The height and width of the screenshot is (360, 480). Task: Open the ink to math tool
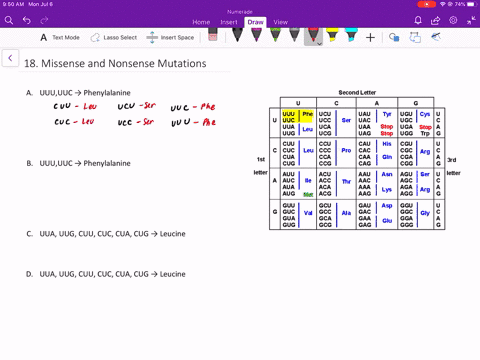[x=436, y=36]
